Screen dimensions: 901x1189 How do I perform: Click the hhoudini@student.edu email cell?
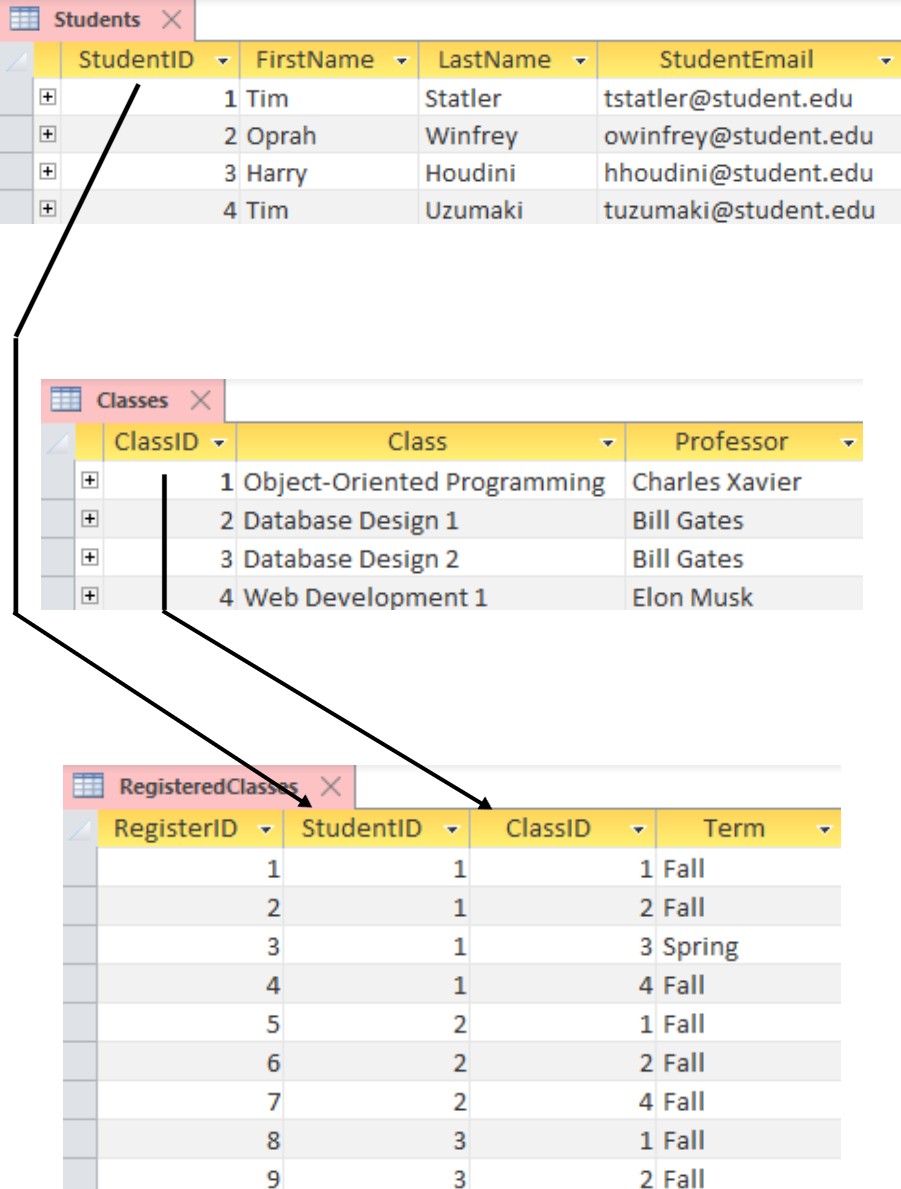738,173
